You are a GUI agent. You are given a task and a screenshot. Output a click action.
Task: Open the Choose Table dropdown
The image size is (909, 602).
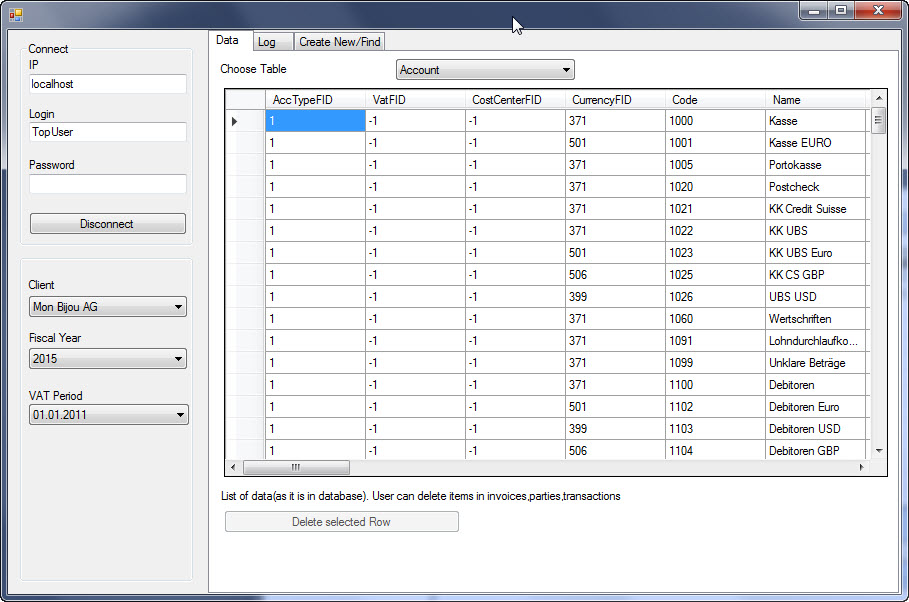click(485, 70)
